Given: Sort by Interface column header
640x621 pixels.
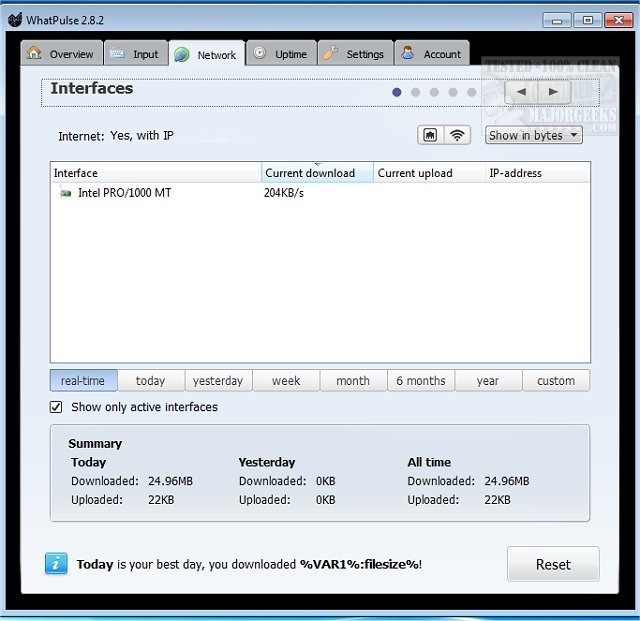Looking at the screenshot, I should (156, 173).
